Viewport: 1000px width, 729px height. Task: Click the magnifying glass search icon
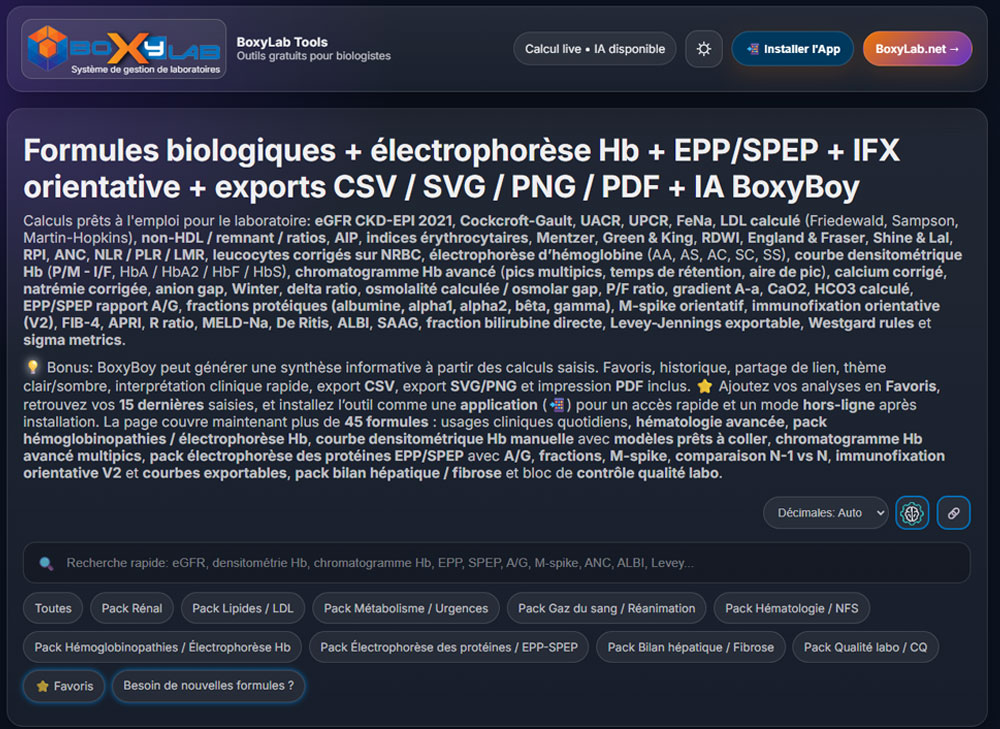(x=46, y=563)
